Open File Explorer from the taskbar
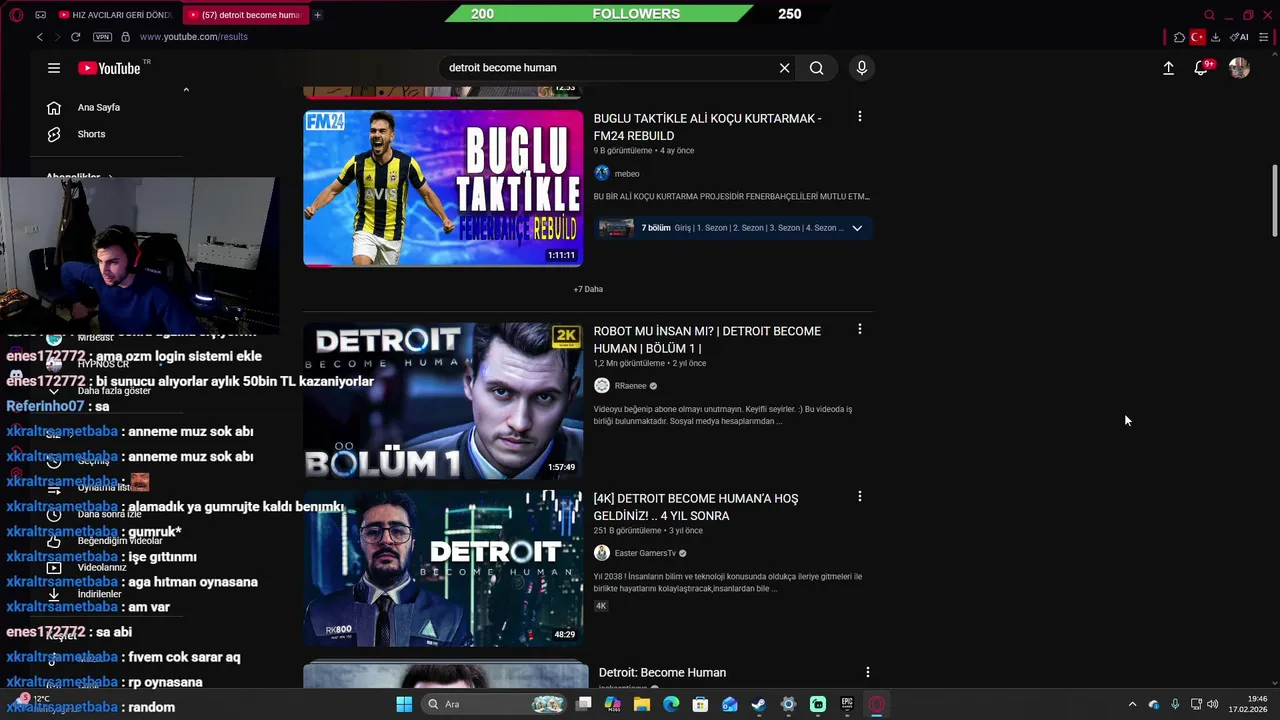 pos(642,704)
